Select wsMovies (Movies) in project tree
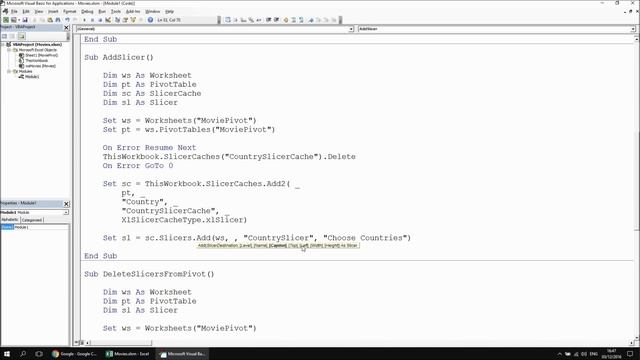Image resolution: width=640 pixels, height=360 pixels. (x=40, y=66)
